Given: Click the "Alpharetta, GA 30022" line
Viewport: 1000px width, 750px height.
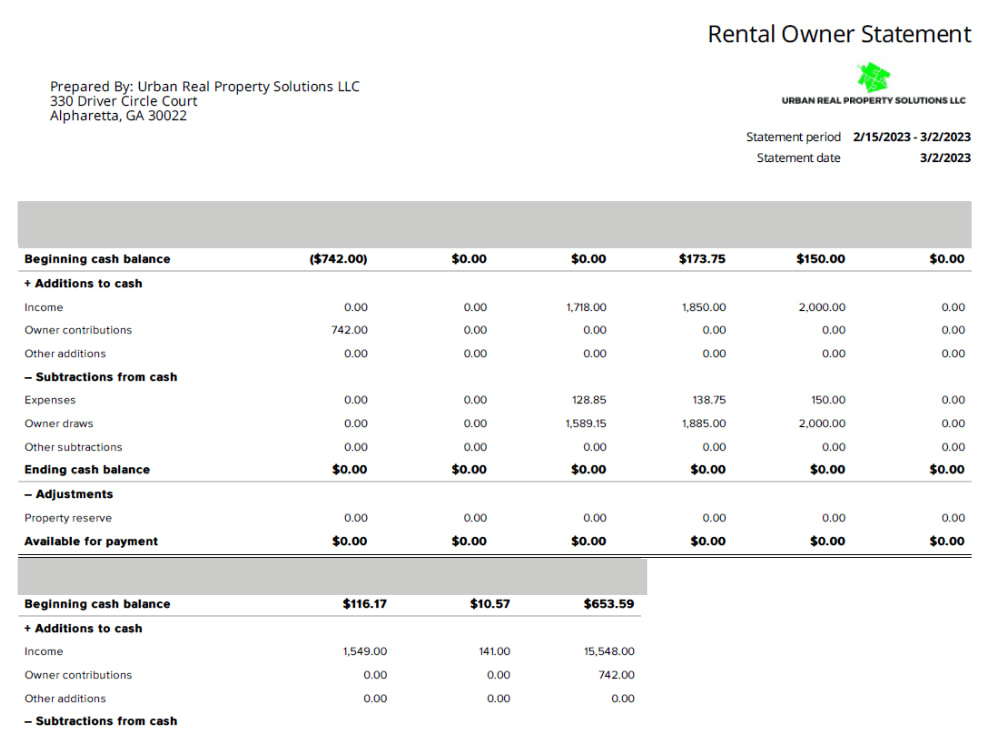Looking at the screenshot, I should [119, 116].
